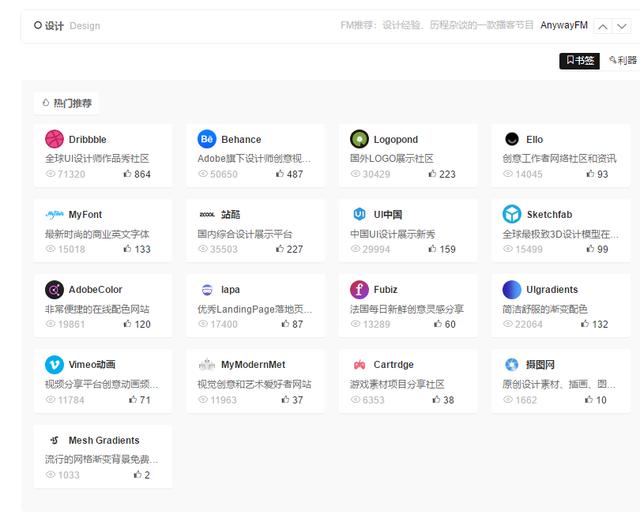Click the AdobeColor wheel icon
640x518 pixels.
click(x=54, y=289)
